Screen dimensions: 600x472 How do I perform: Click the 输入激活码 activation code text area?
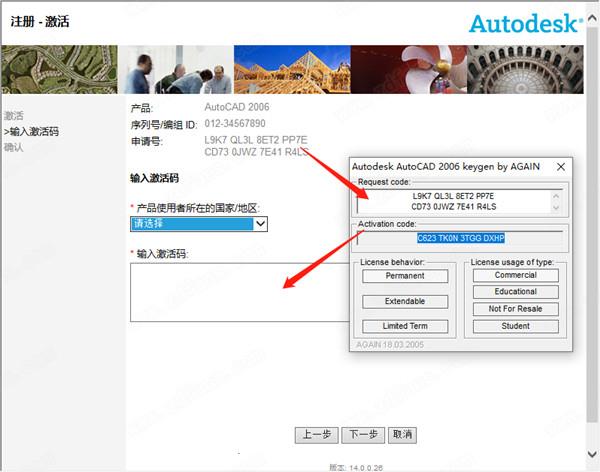pos(240,292)
